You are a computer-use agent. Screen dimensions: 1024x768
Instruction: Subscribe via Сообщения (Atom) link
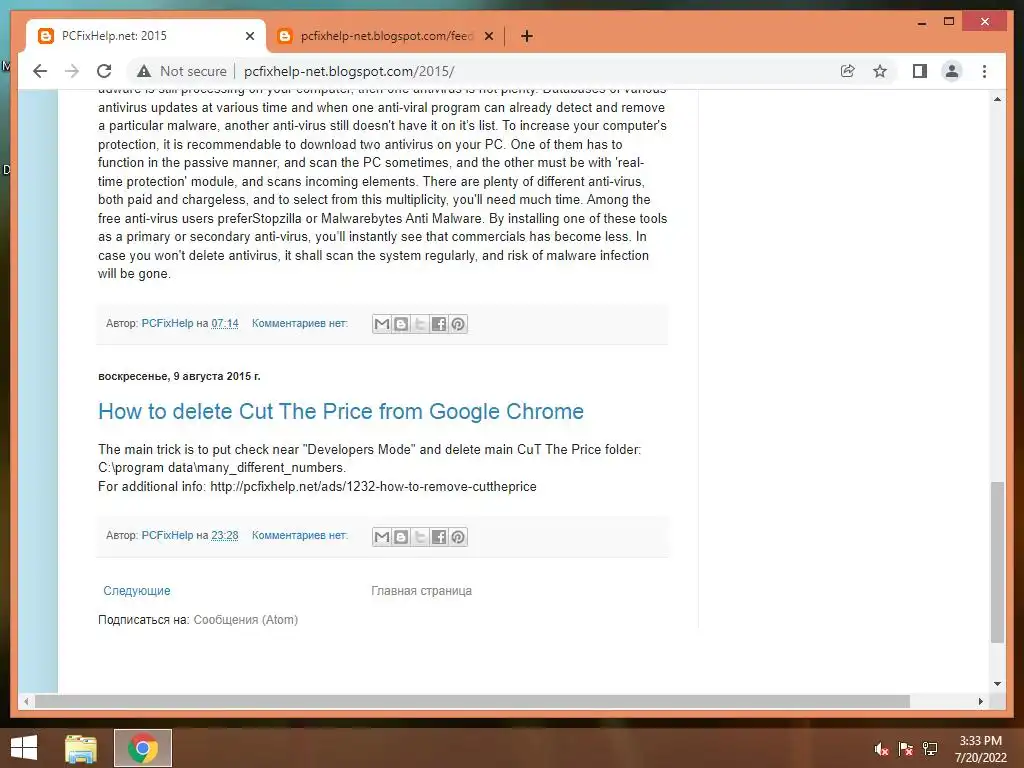(x=246, y=620)
